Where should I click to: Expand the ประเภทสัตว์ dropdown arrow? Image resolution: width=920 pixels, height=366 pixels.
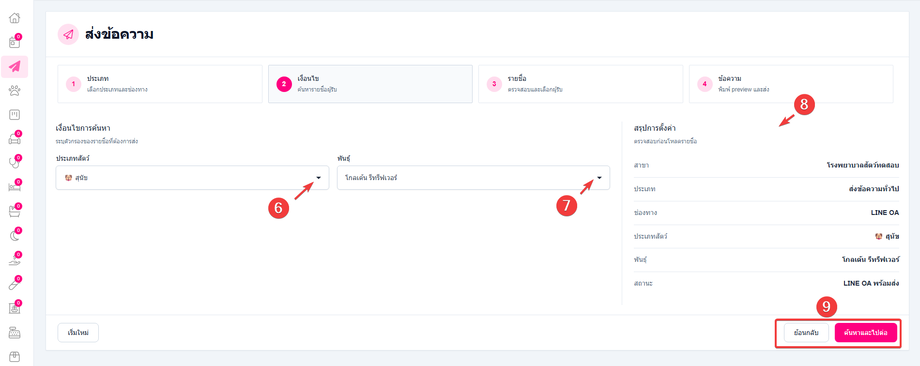(x=319, y=178)
